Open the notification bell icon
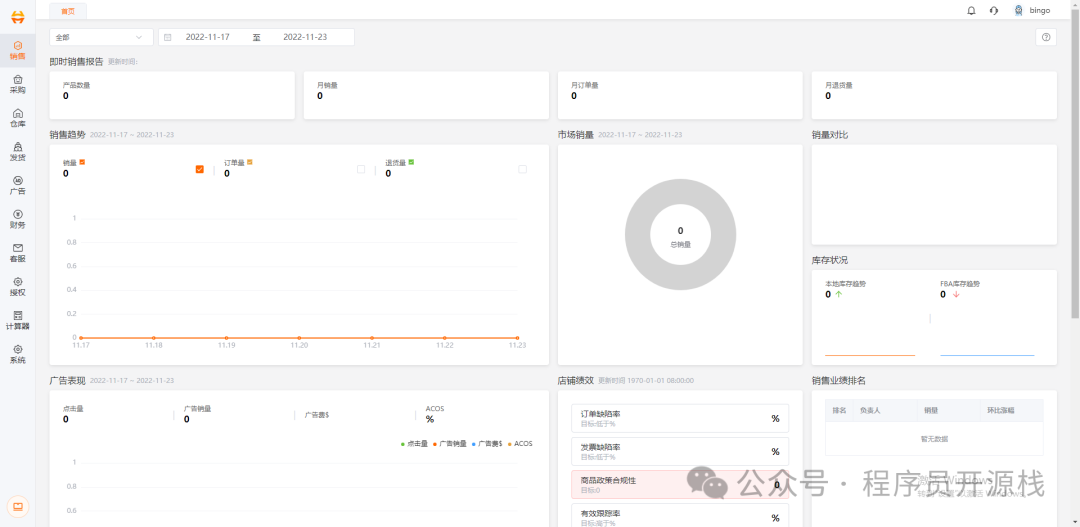 pos(971,10)
